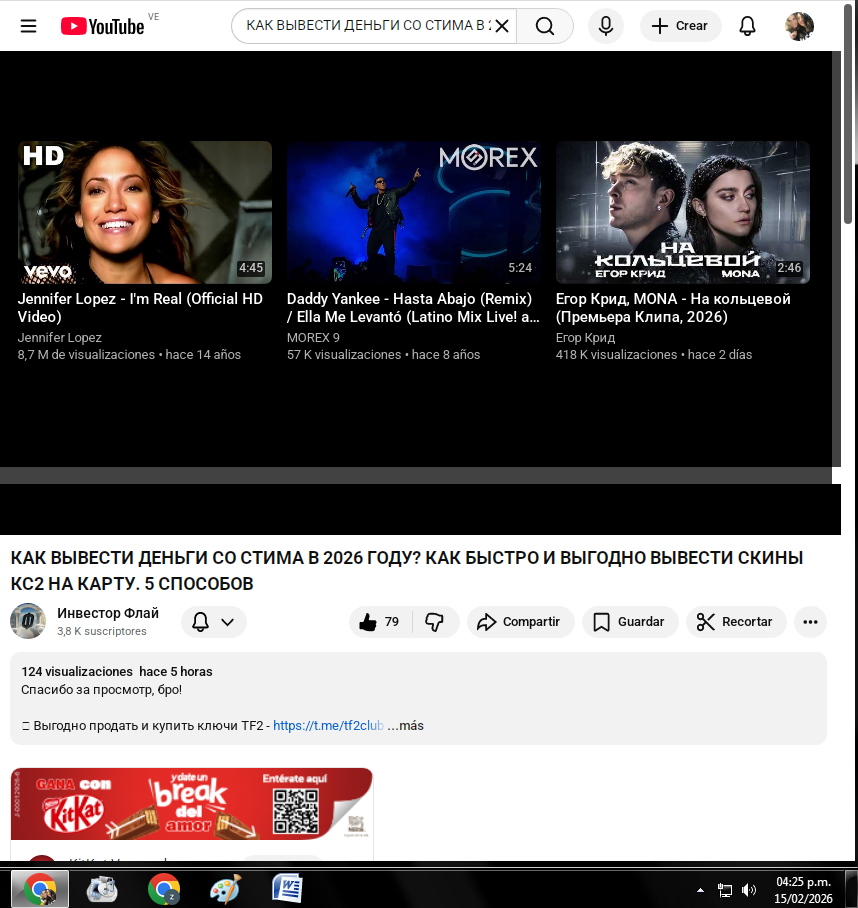Expand the subscription notification bell dropdown

tap(214, 622)
